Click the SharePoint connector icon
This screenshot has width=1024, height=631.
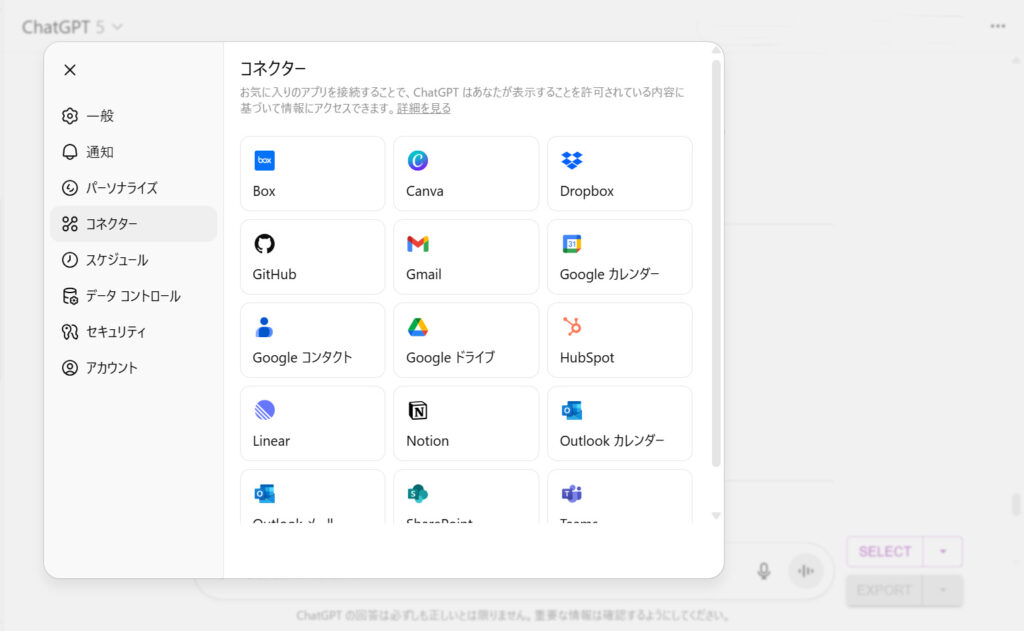point(418,494)
